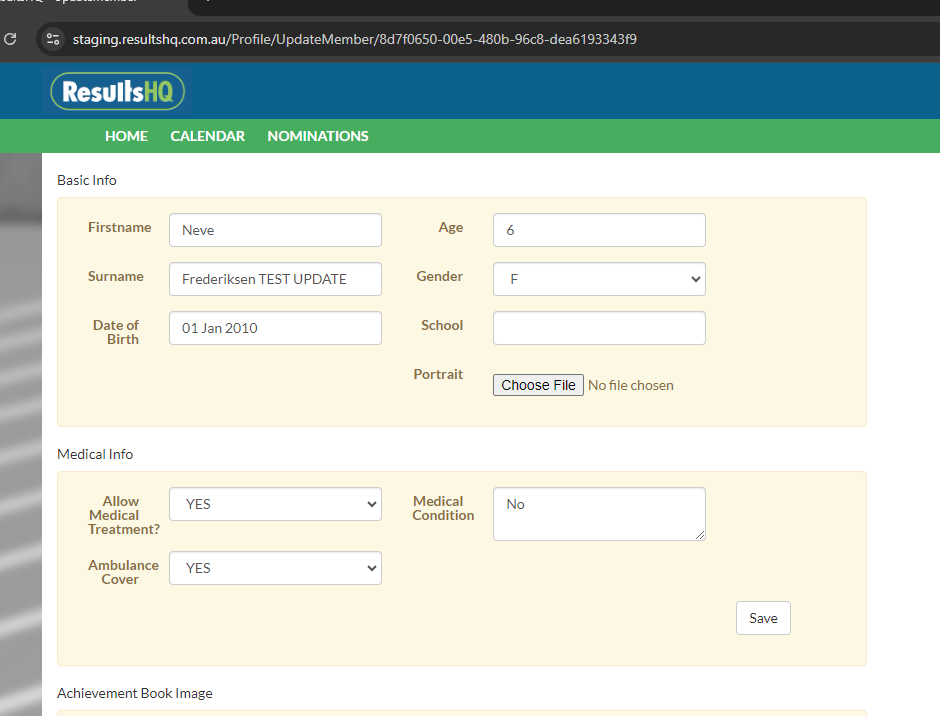Save the member profile

pyautogui.click(x=763, y=618)
